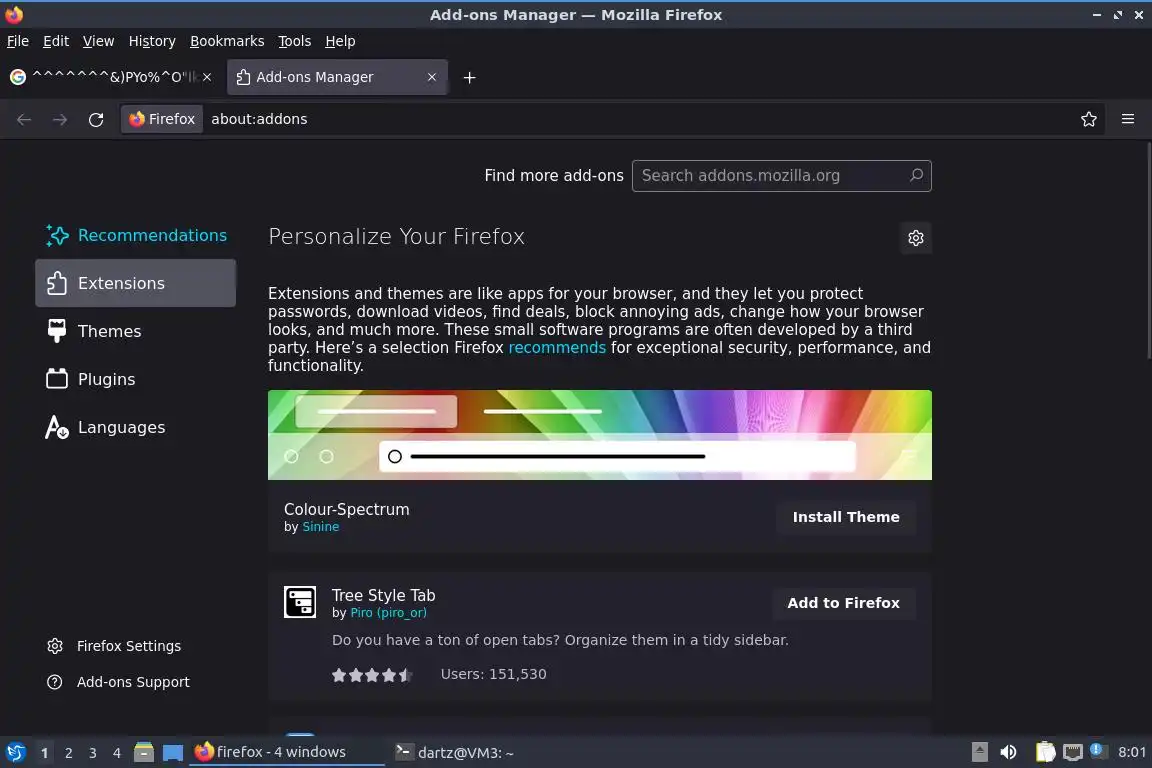Image resolution: width=1152 pixels, height=768 pixels.
Task: Click the Personalize Your Firefox heading
Action: coord(396,237)
